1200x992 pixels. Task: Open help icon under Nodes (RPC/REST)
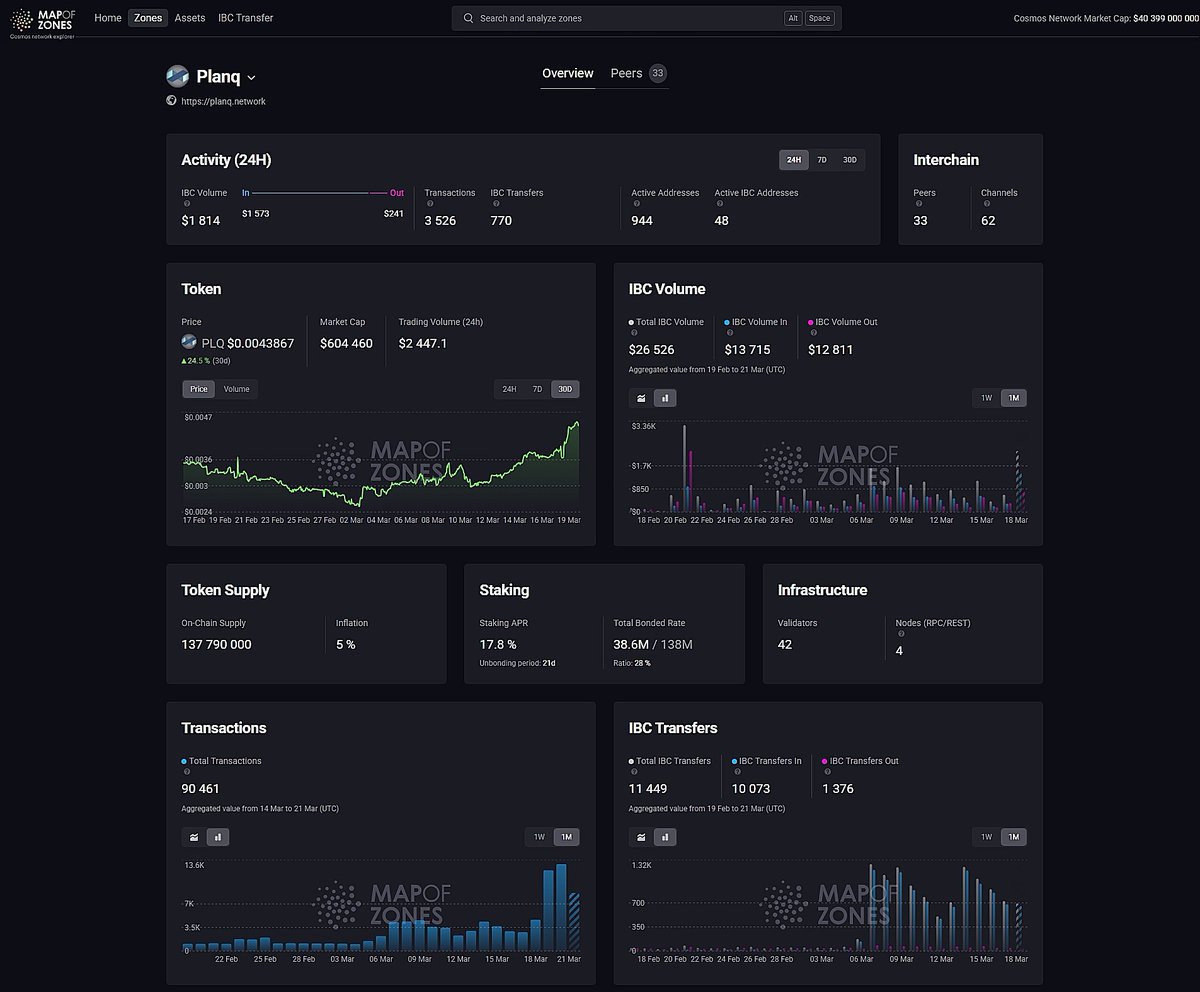pyautogui.click(x=901, y=634)
